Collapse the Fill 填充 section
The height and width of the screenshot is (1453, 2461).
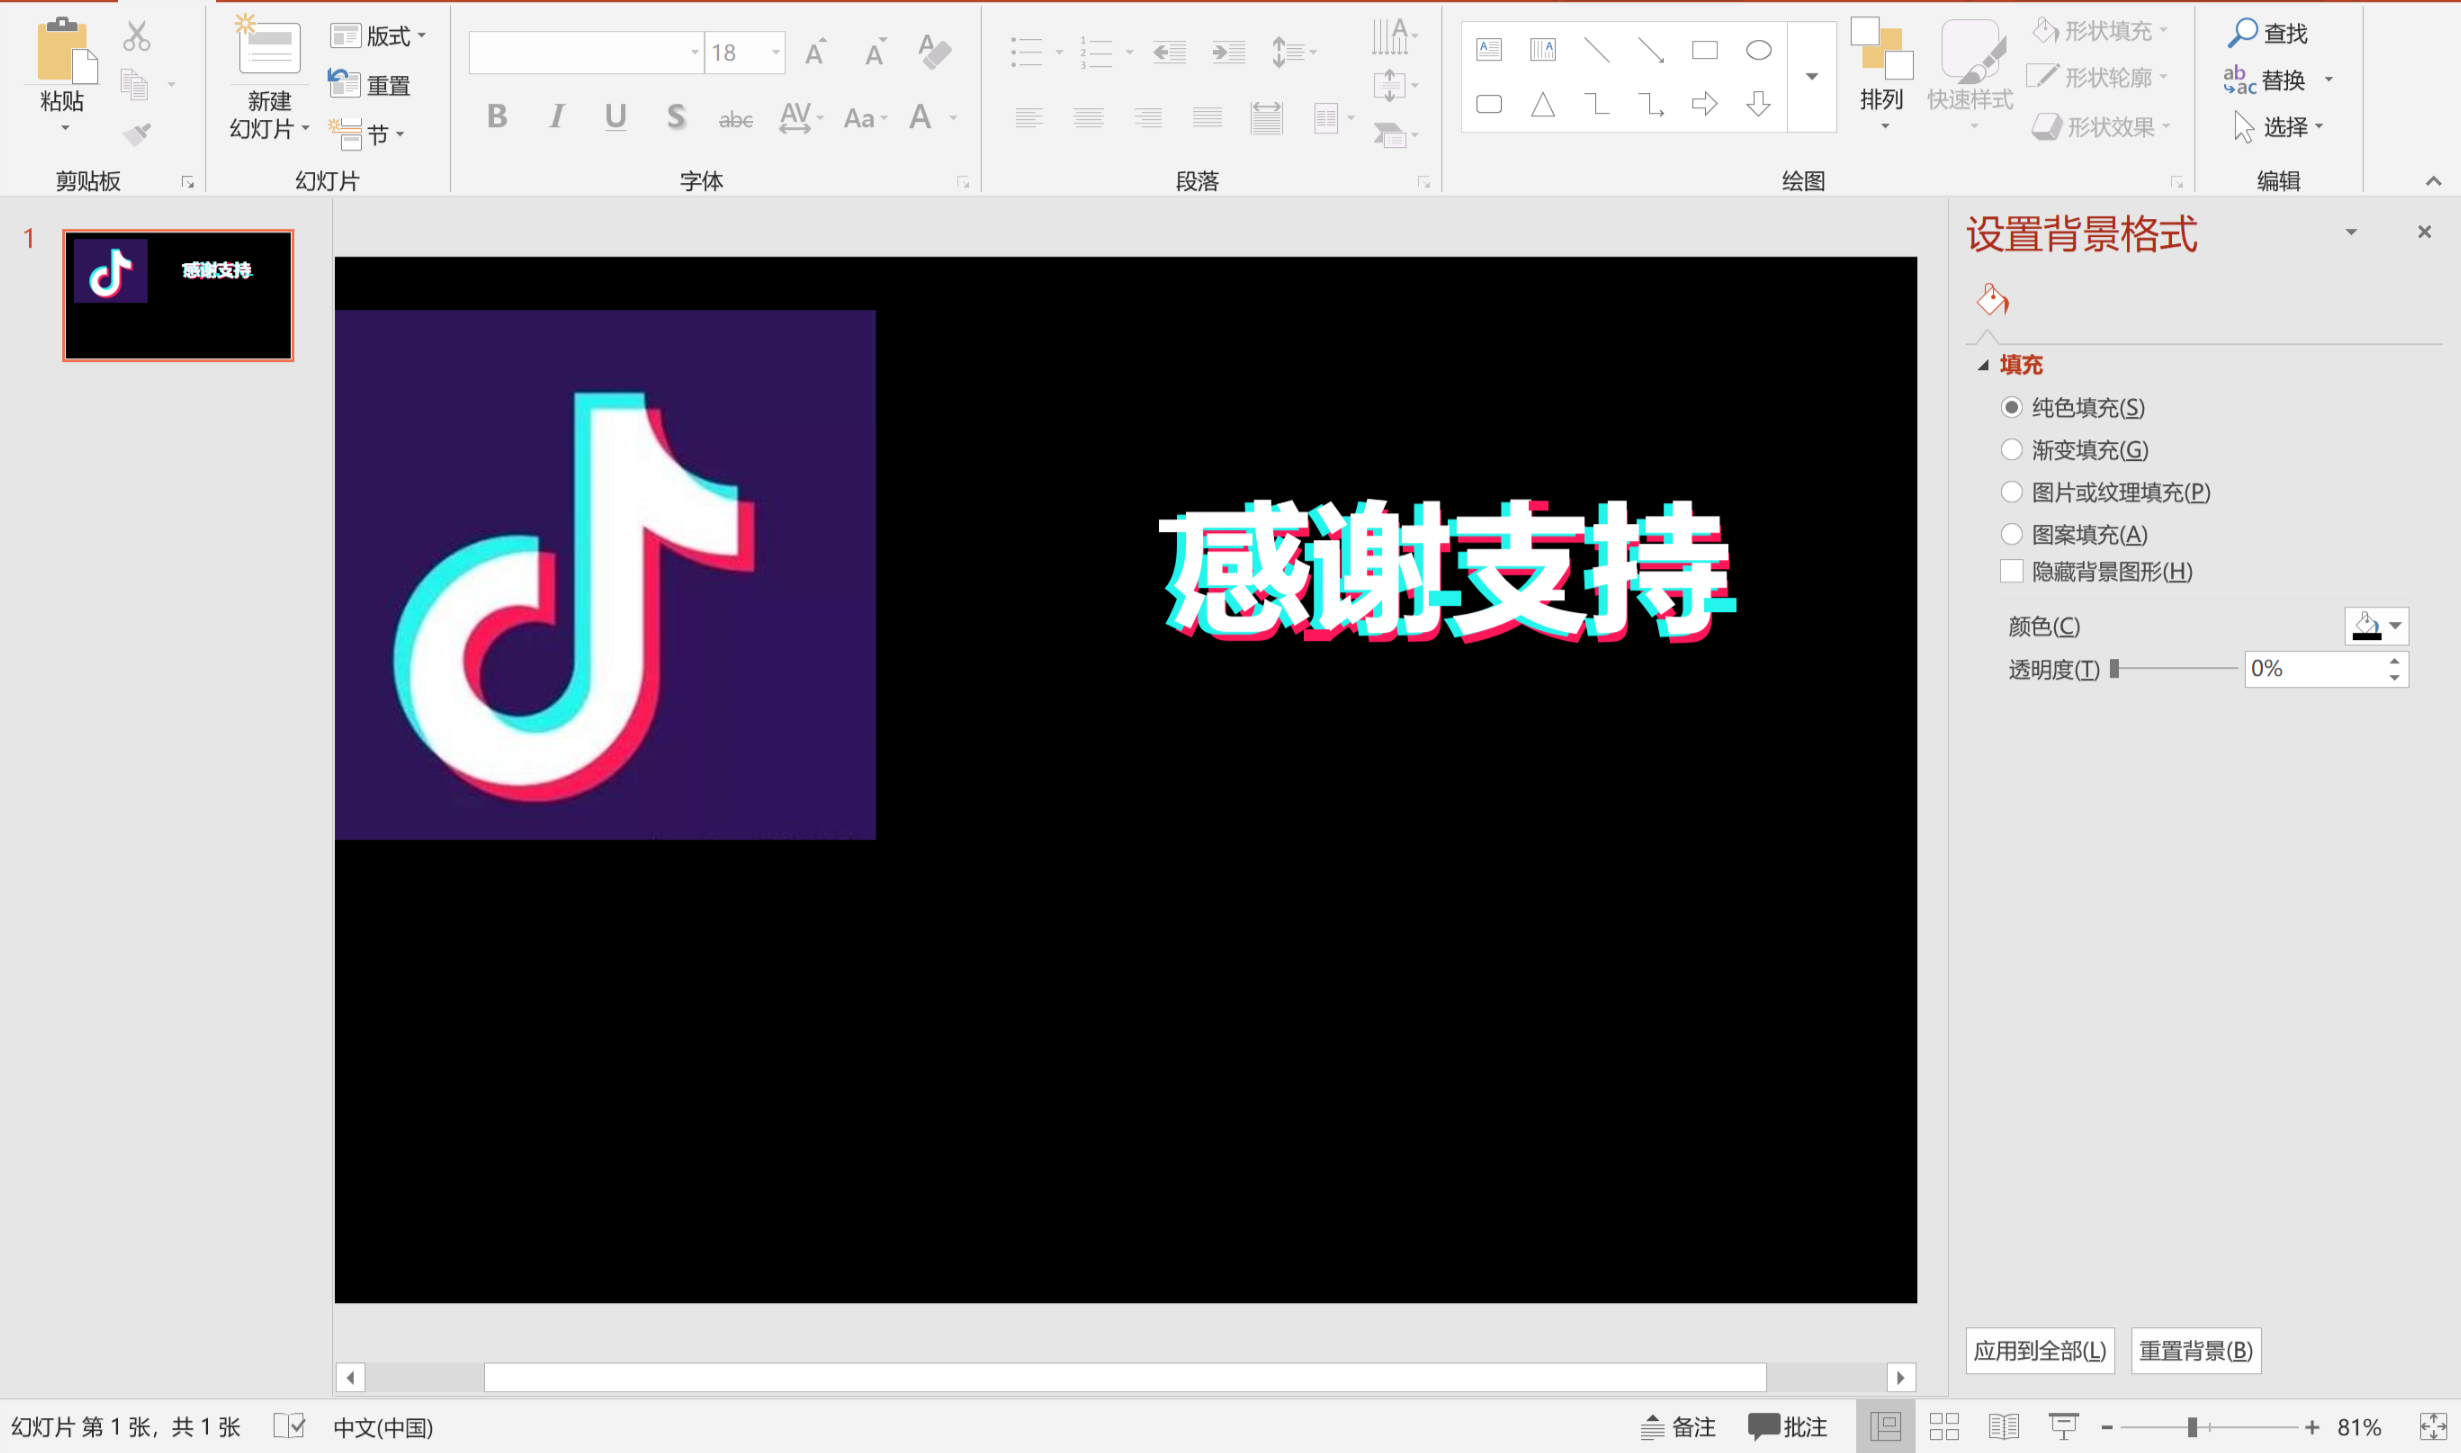point(1983,366)
